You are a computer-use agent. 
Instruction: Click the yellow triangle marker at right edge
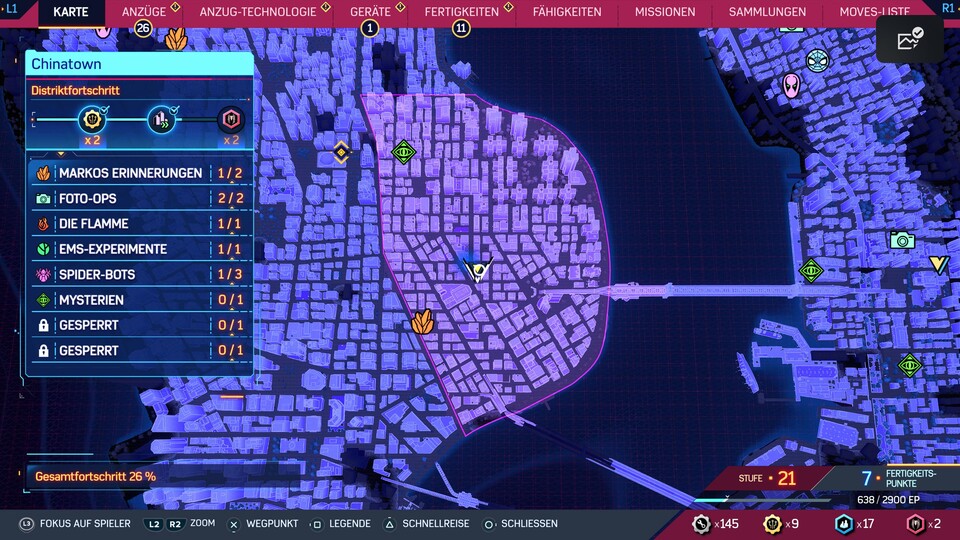click(939, 264)
